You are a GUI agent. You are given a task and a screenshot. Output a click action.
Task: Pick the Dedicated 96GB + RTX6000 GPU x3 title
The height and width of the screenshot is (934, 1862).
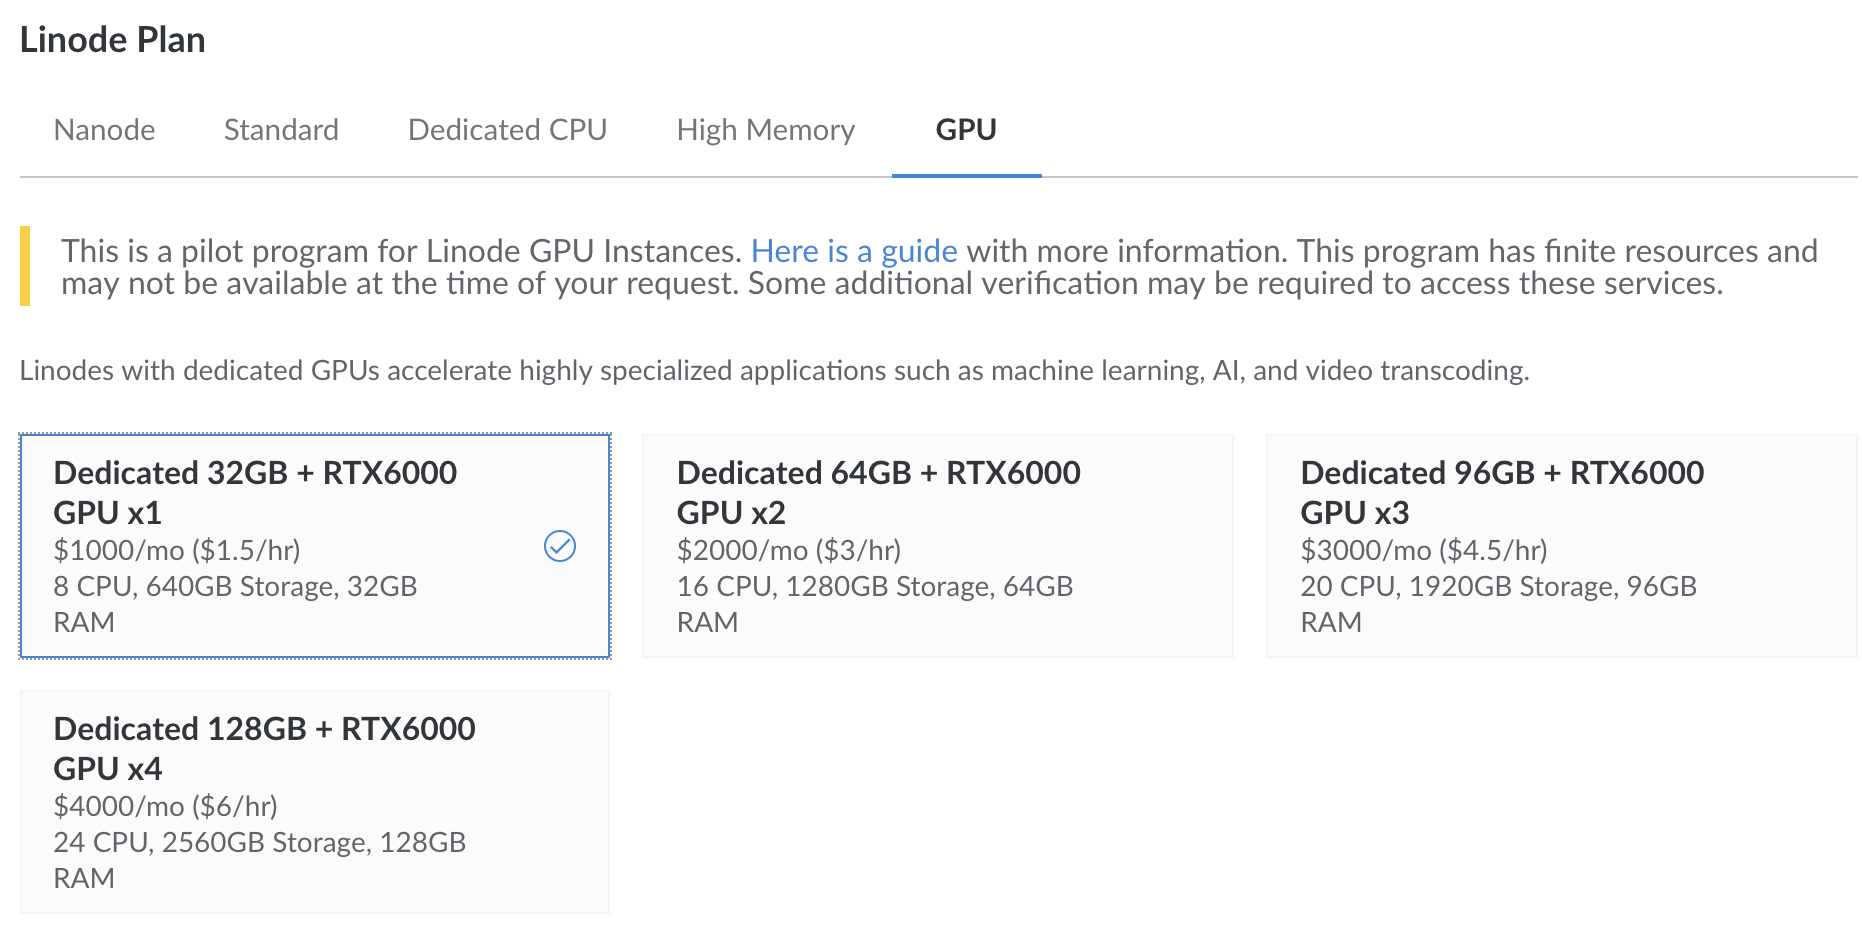click(x=1501, y=491)
